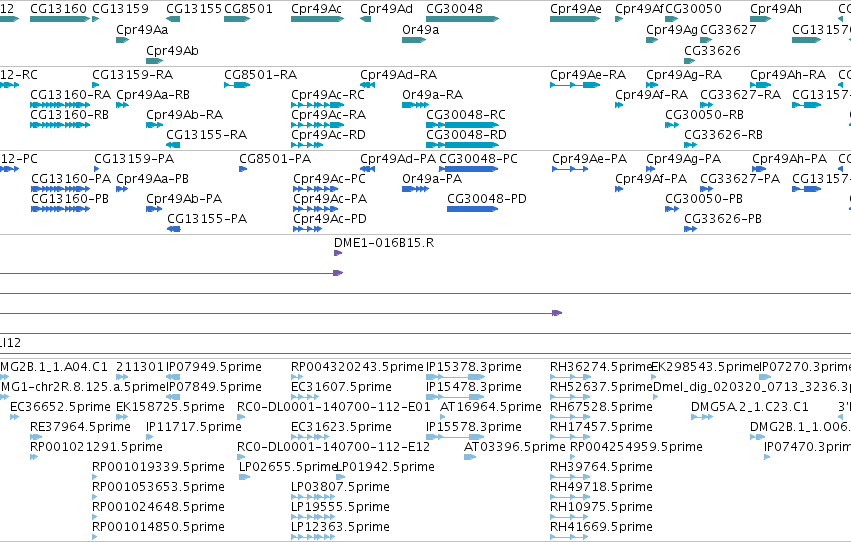Image resolution: width=851 pixels, height=542 pixels.
Task: Open the Cpr49Ad-RA transcript label
Action: pos(399,75)
